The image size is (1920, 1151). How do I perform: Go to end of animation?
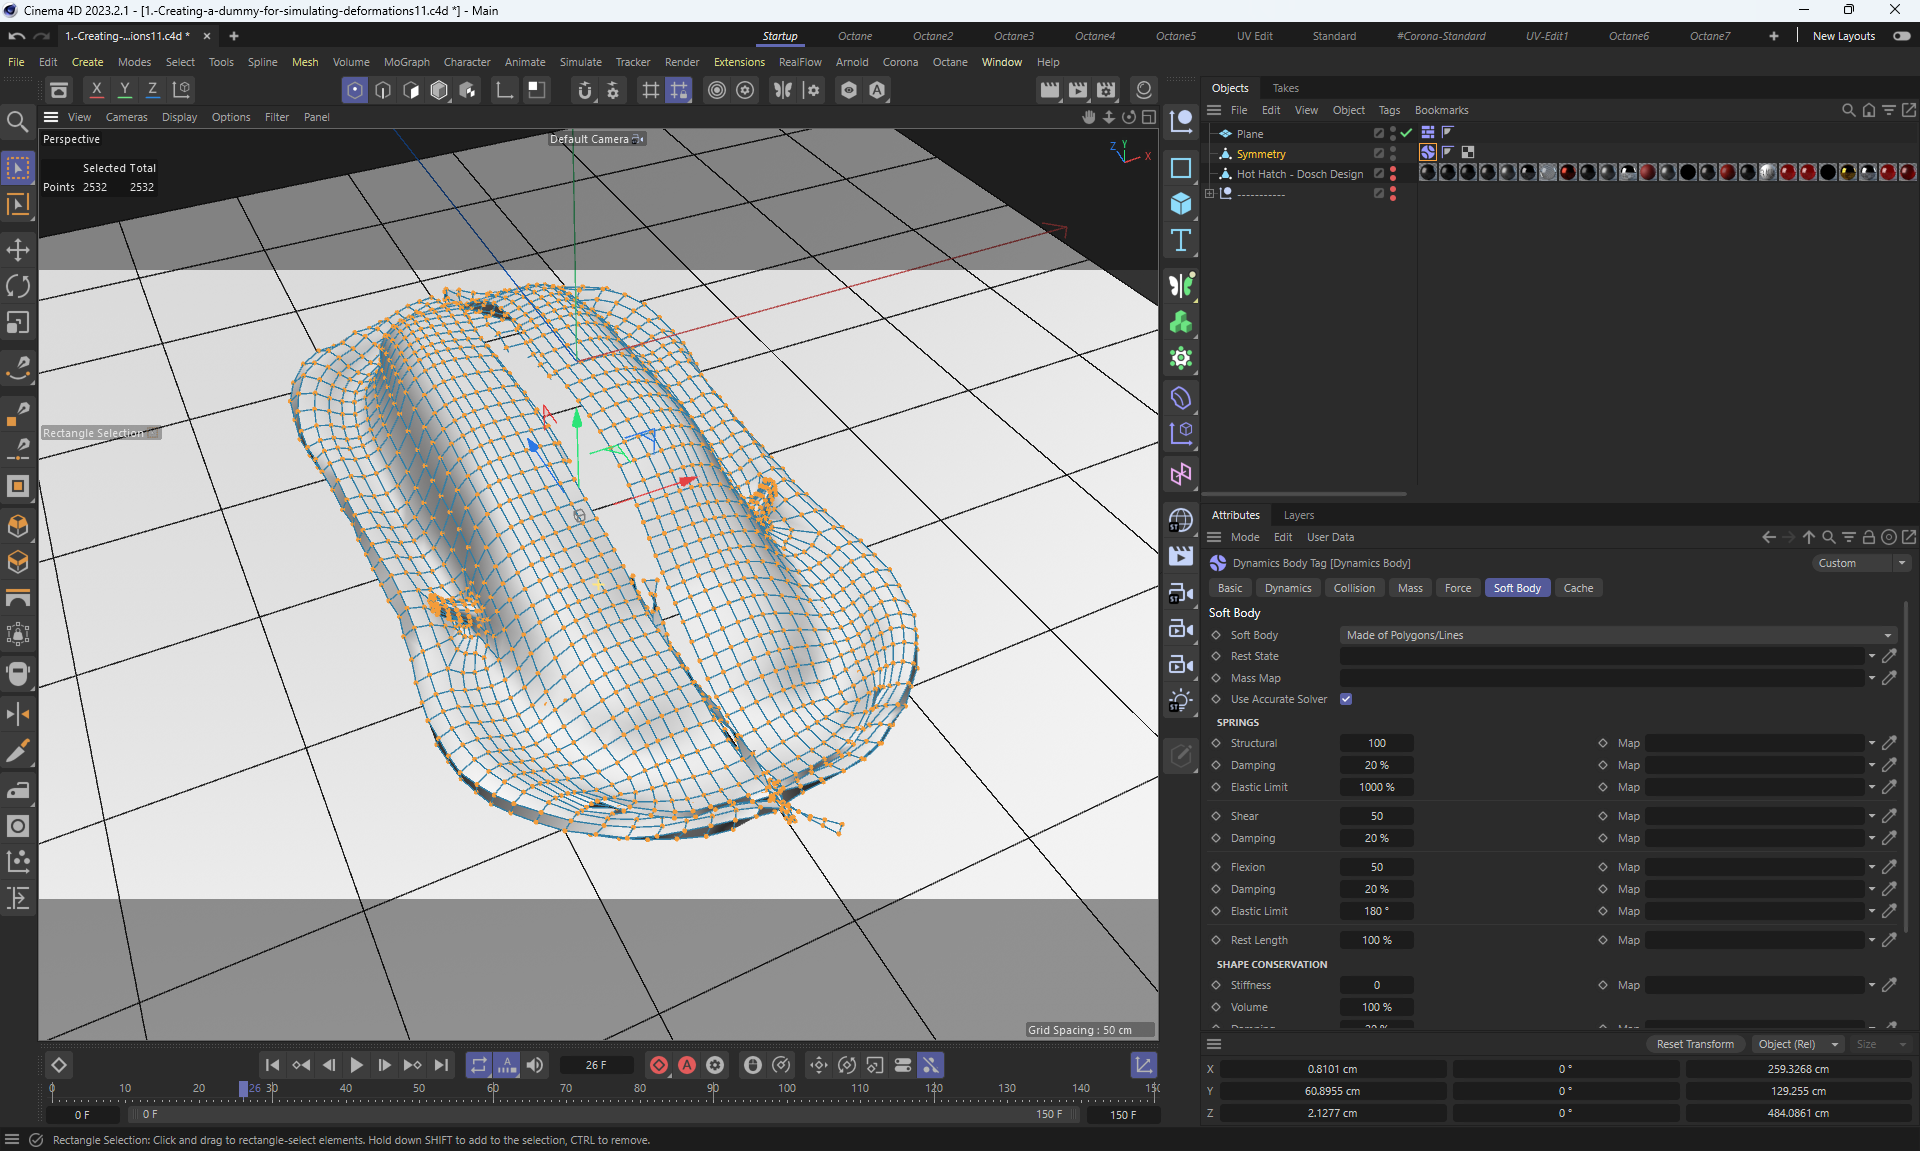click(x=441, y=1065)
